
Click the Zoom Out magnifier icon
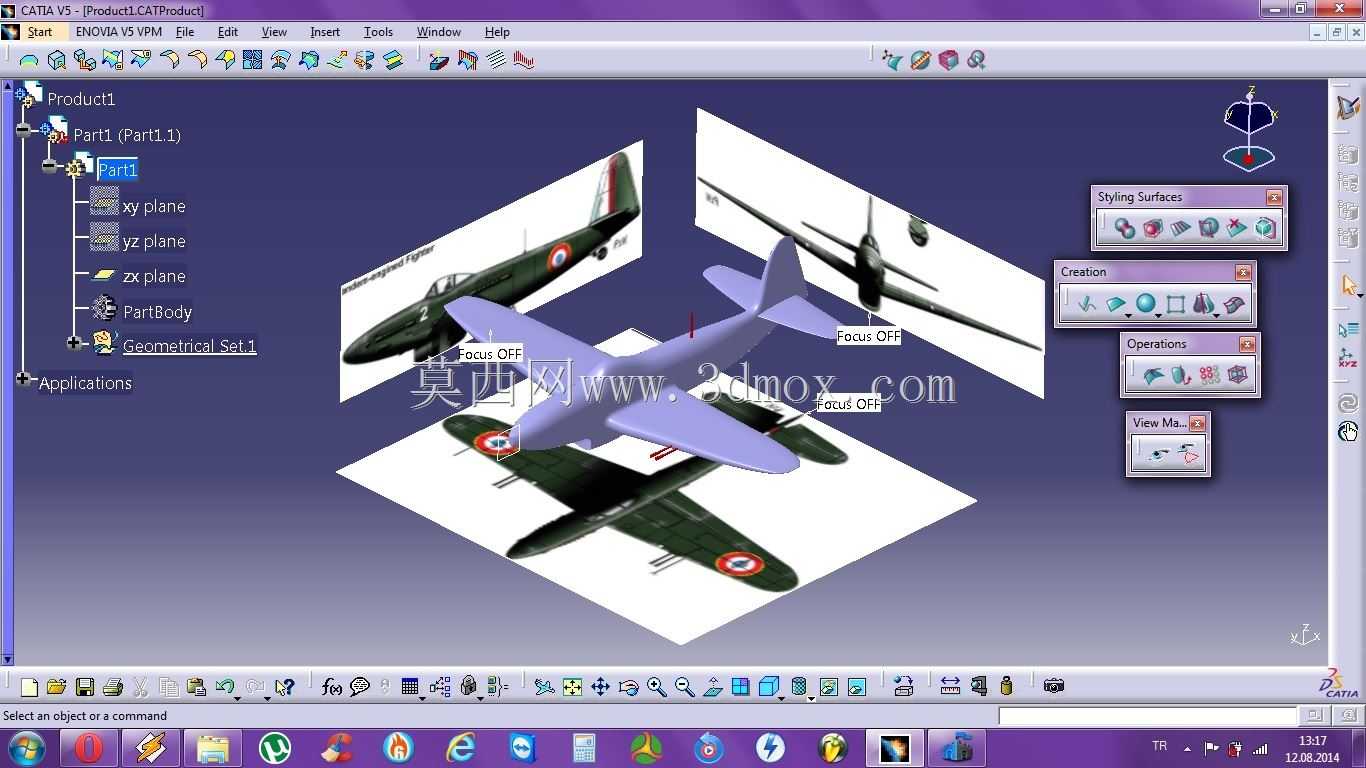click(684, 686)
